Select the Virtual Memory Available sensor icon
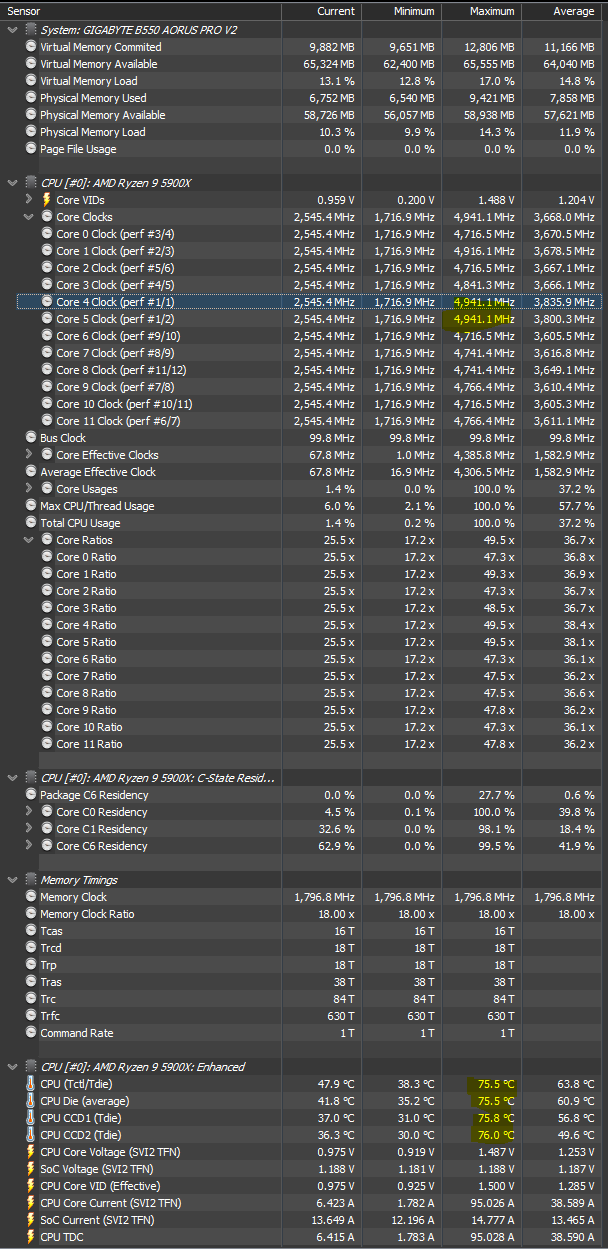 pyautogui.click(x=31, y=64)
